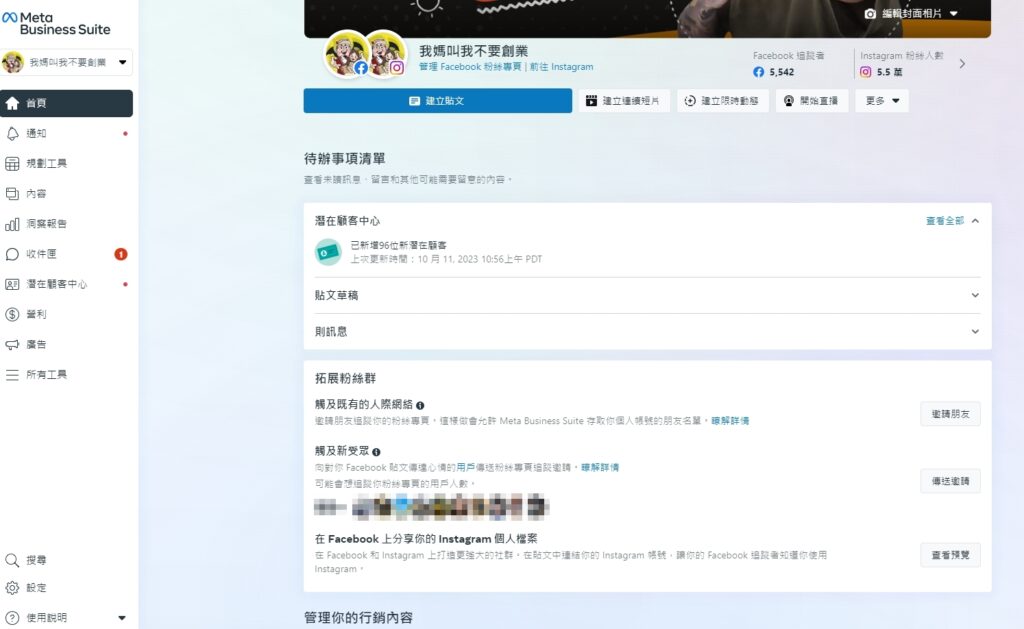Click 瞭解詳情 link under 觸及既有的人際網絡
The height and width of the screenshot is (629, 1024).
click(x=730, y=421)
